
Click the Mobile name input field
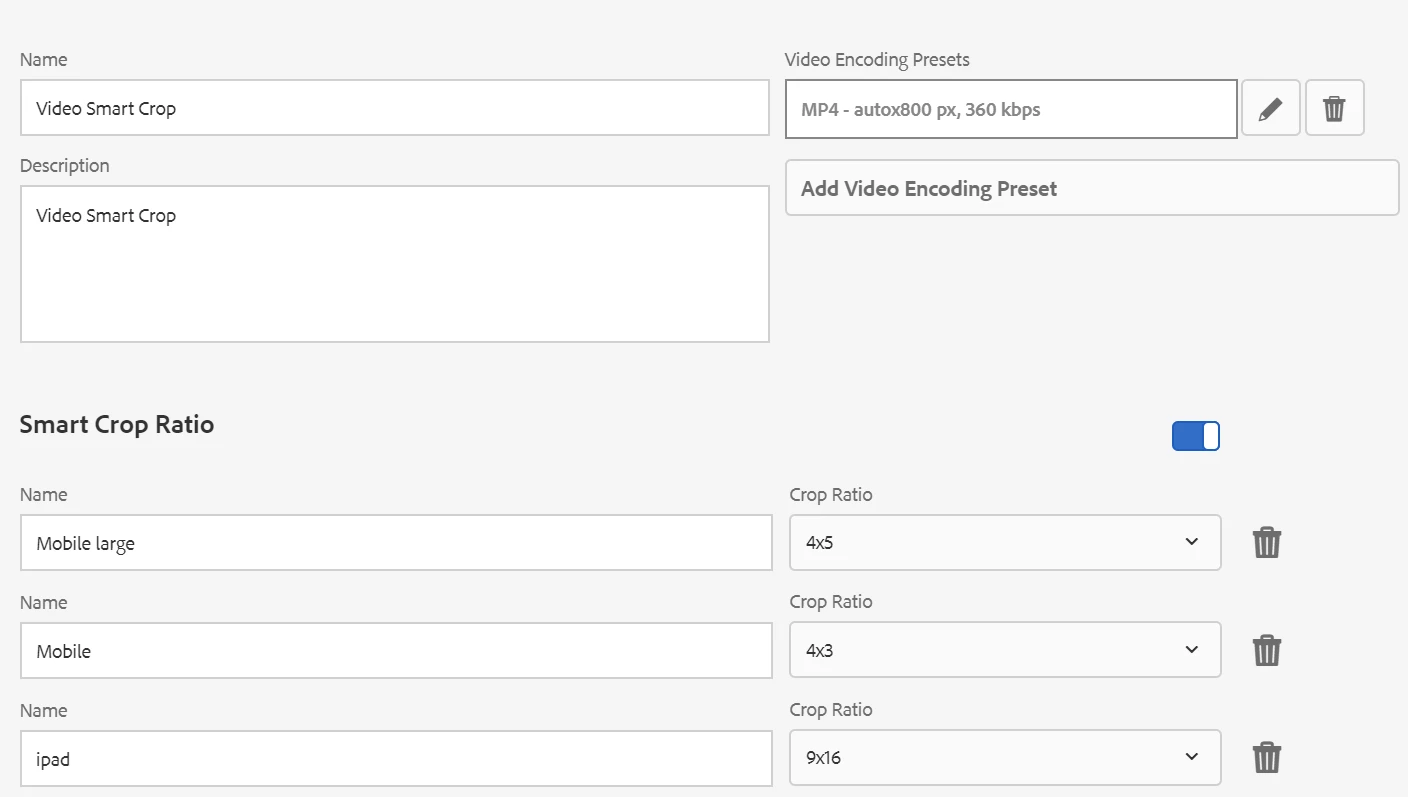click(395, 651)
